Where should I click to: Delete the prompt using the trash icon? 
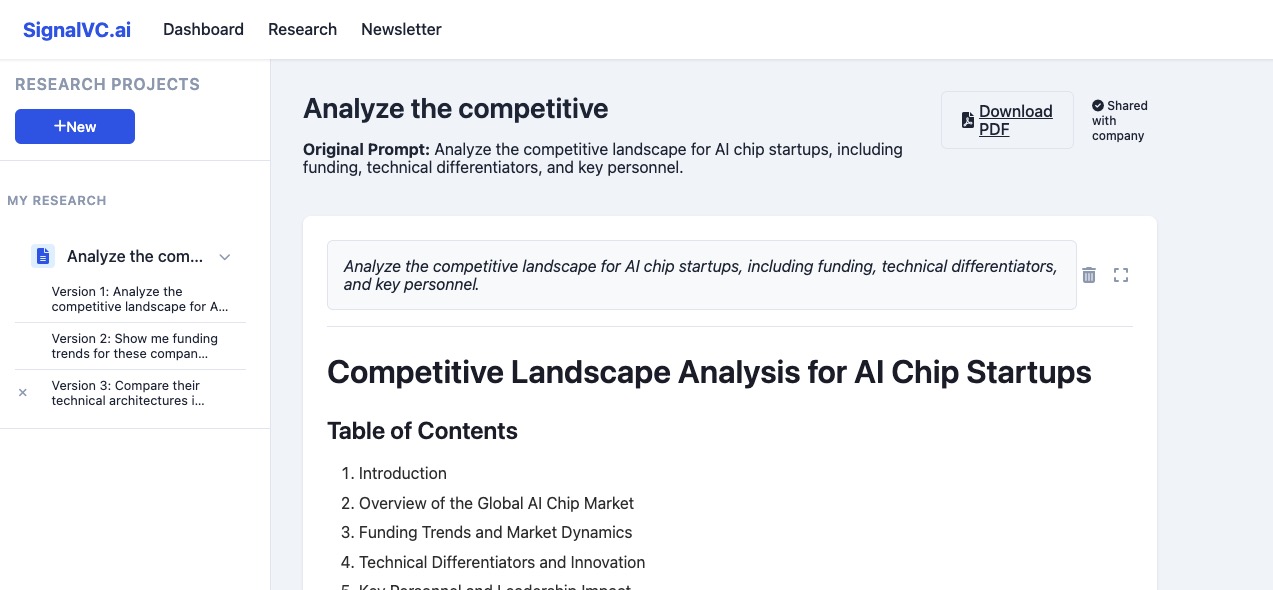pyautogui.click(x=1089, y=275)
